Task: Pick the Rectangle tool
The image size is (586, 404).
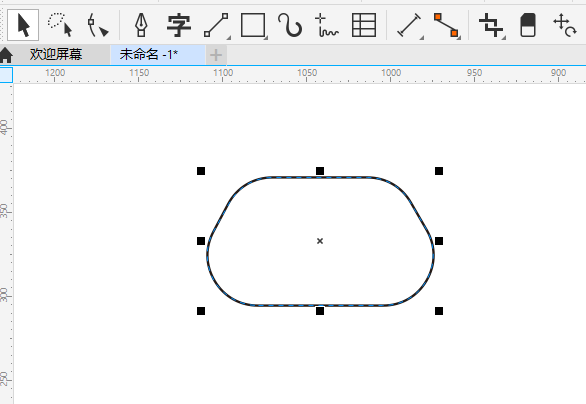Action: pos(254,25)
